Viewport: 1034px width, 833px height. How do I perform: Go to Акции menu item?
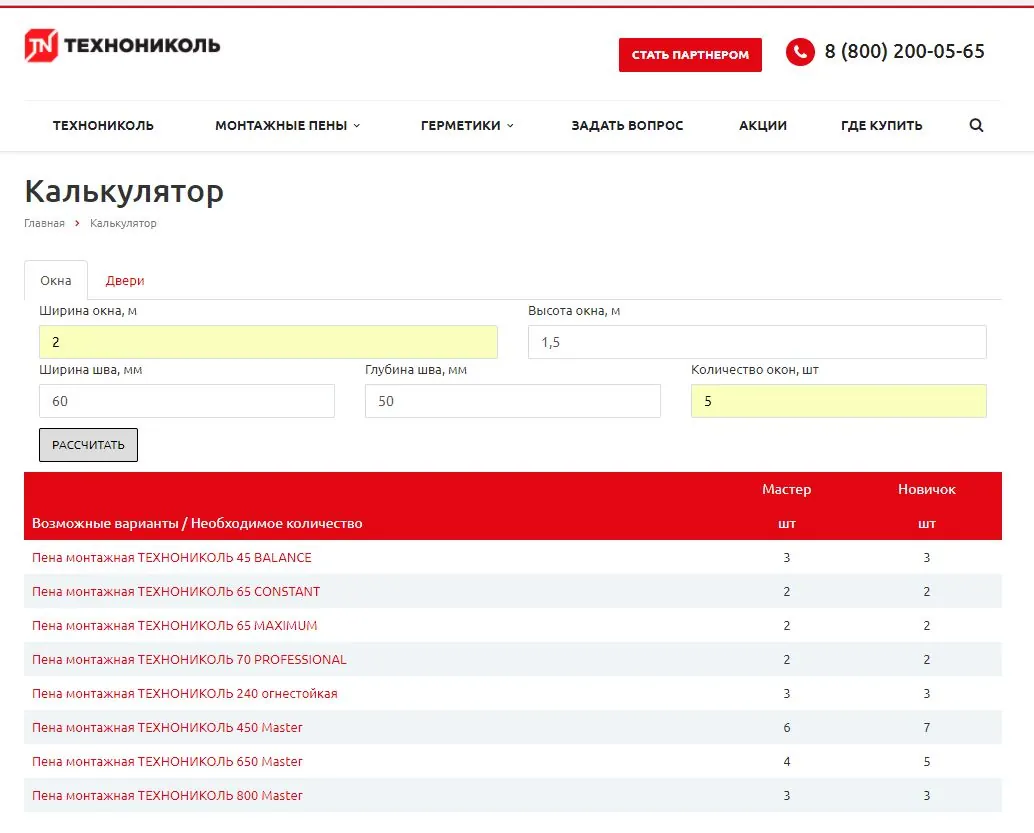tap(763, 125)
